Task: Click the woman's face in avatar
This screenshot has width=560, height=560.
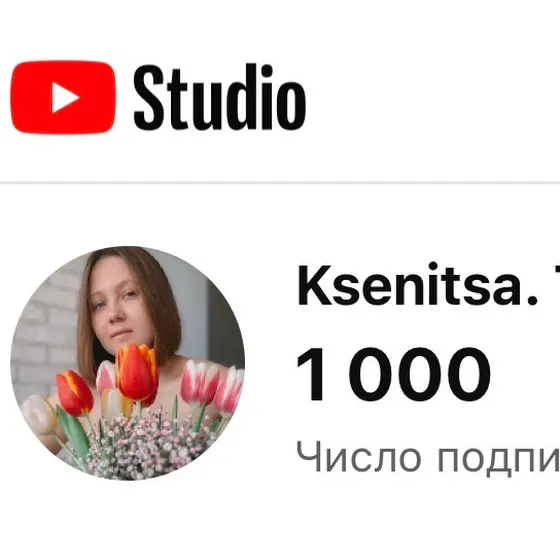Action: (120, 307)
